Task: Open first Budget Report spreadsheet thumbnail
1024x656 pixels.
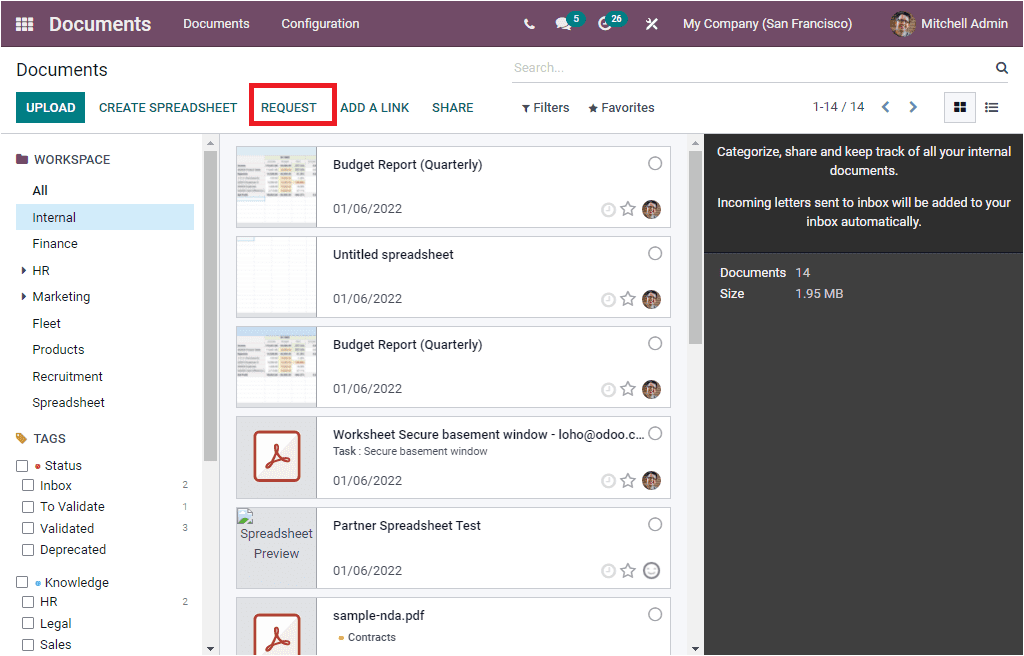Action: (276, 187)
